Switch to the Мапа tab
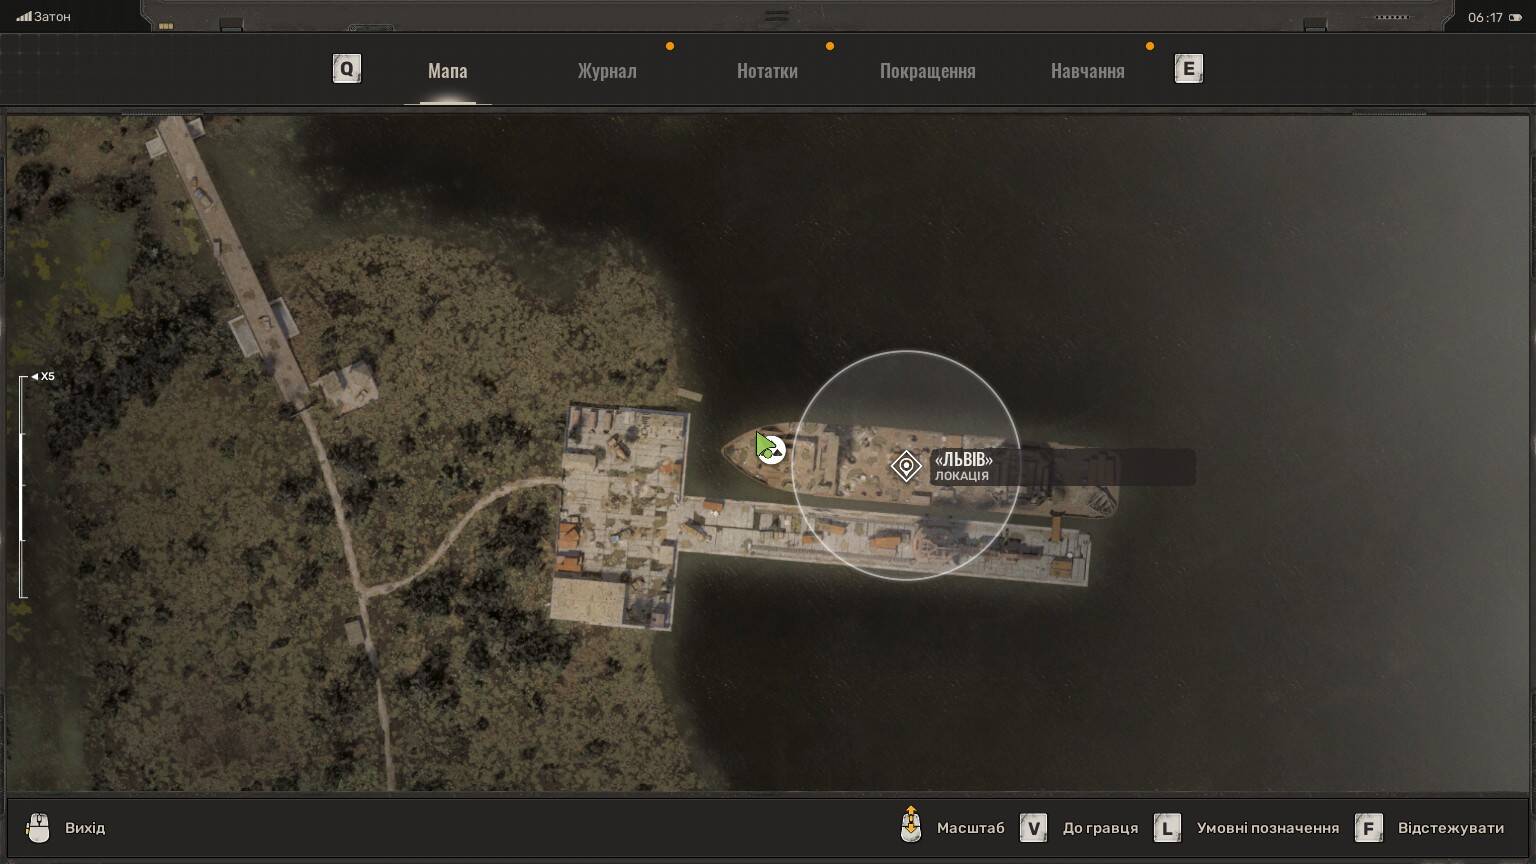 (447, 71)
